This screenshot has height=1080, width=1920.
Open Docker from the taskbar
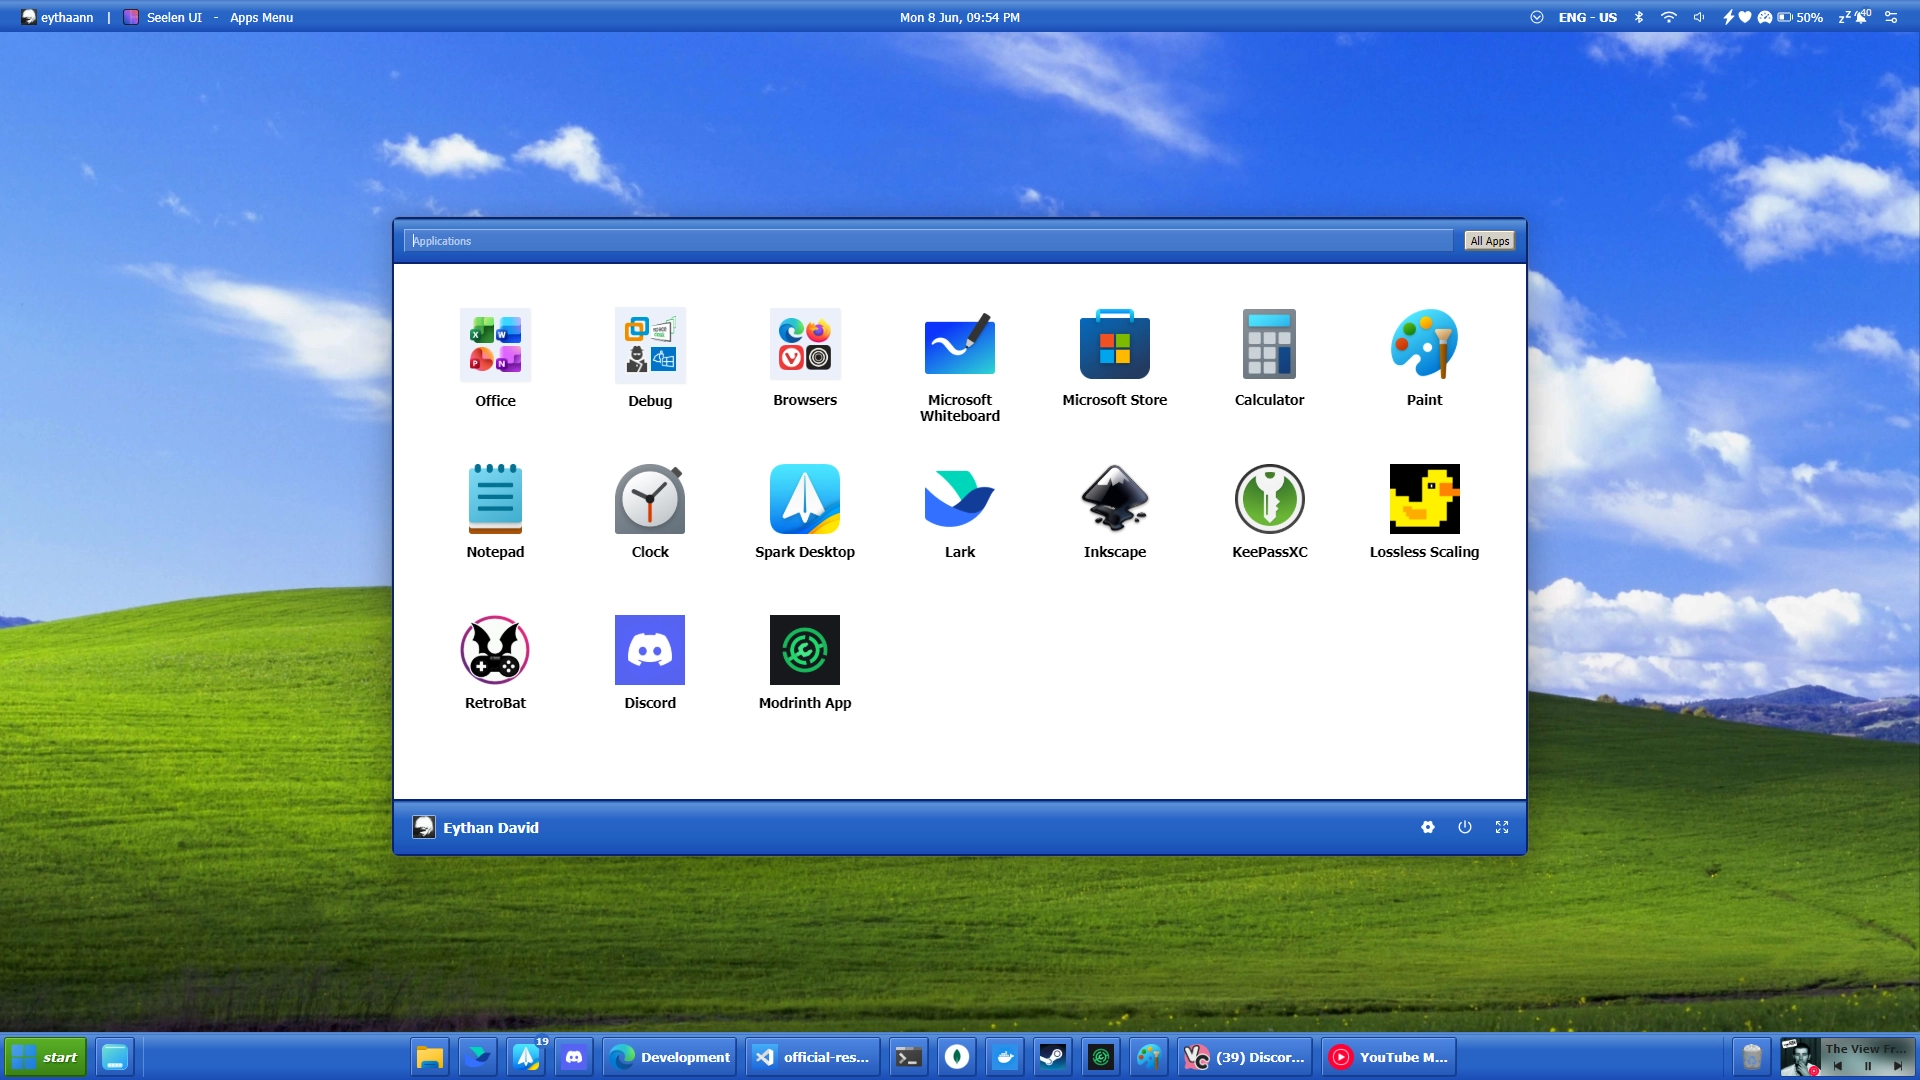tap(1005, 1057)
